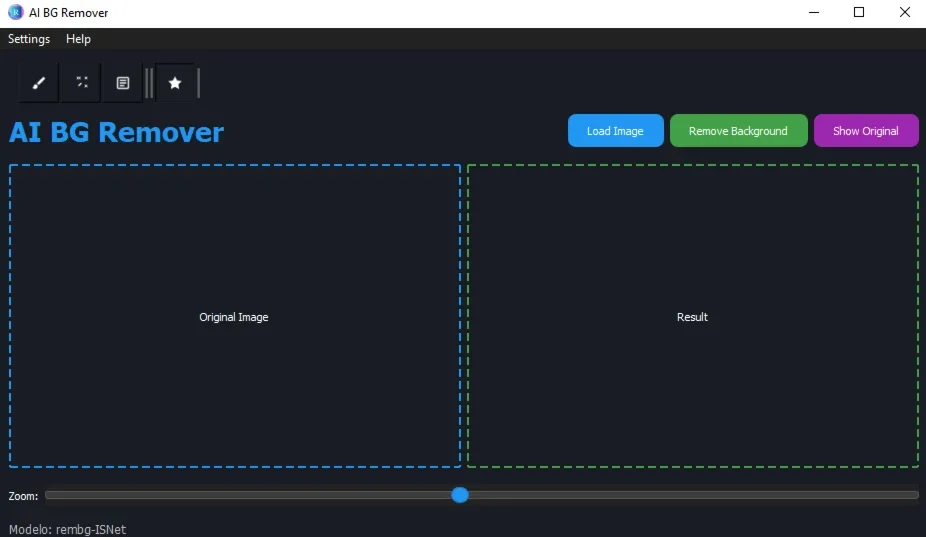Minimize the AI BG Remover window

pyautogui.click(x=814, y=12)
